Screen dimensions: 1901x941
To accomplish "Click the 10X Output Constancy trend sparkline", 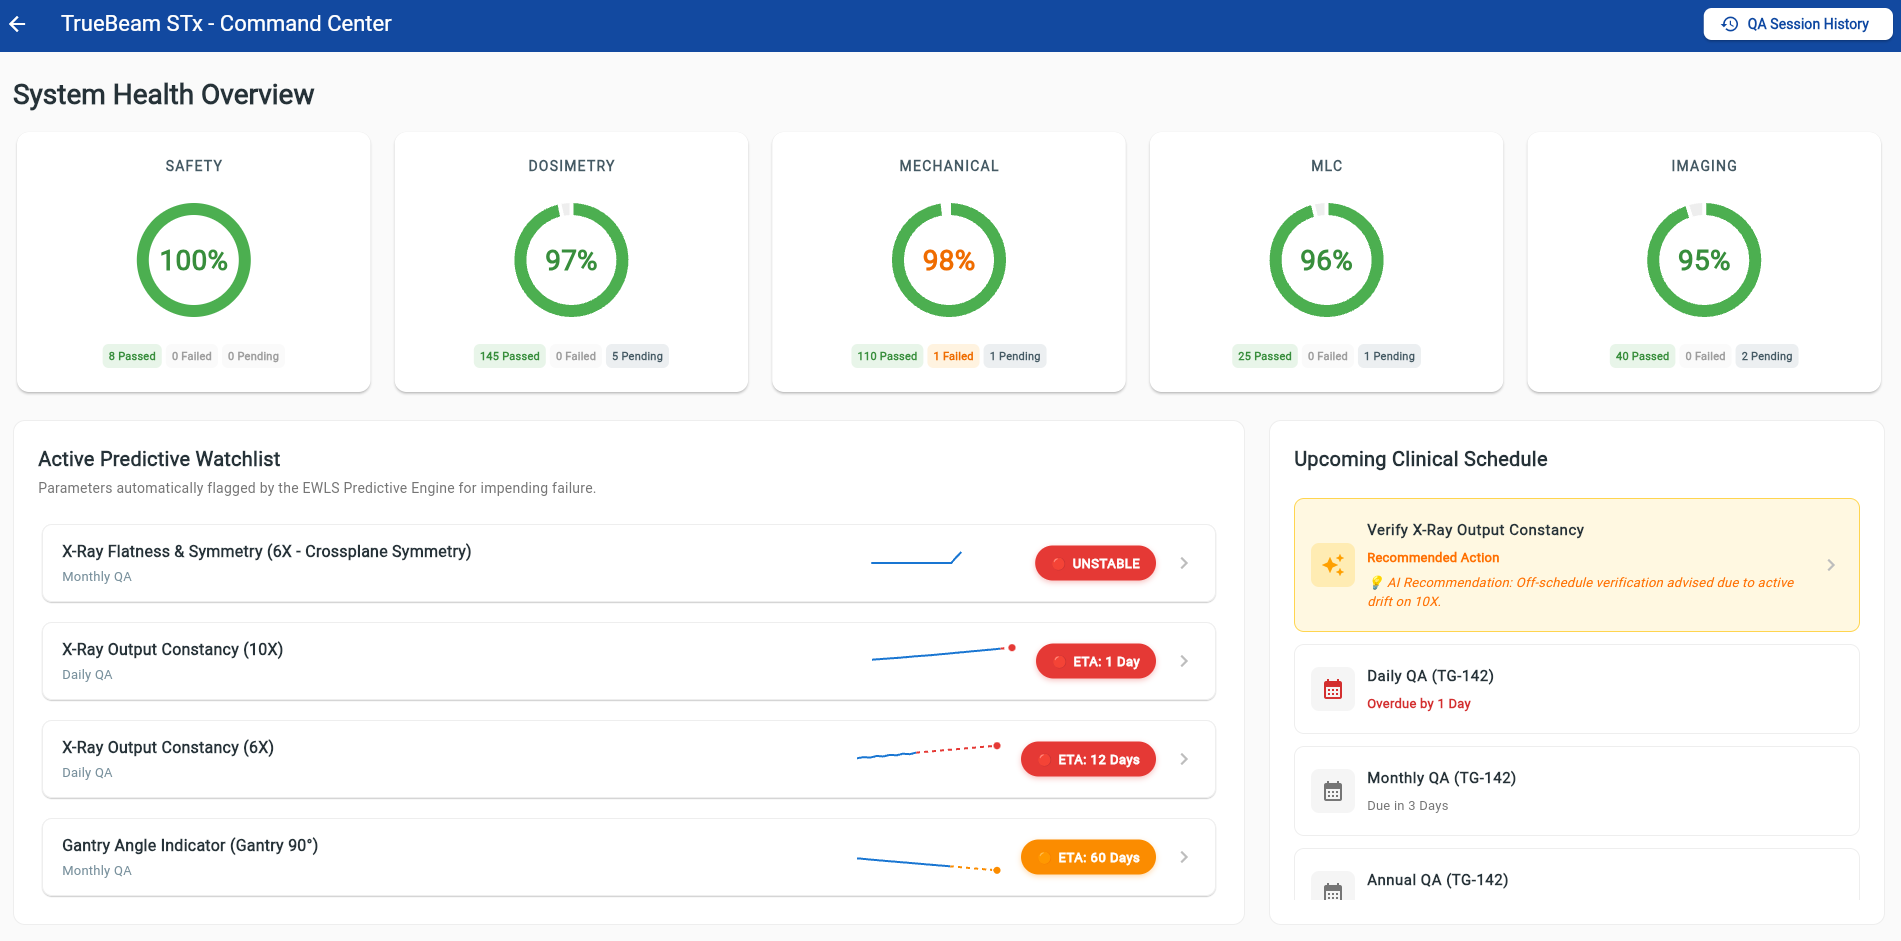I will [x=944, y=653].
